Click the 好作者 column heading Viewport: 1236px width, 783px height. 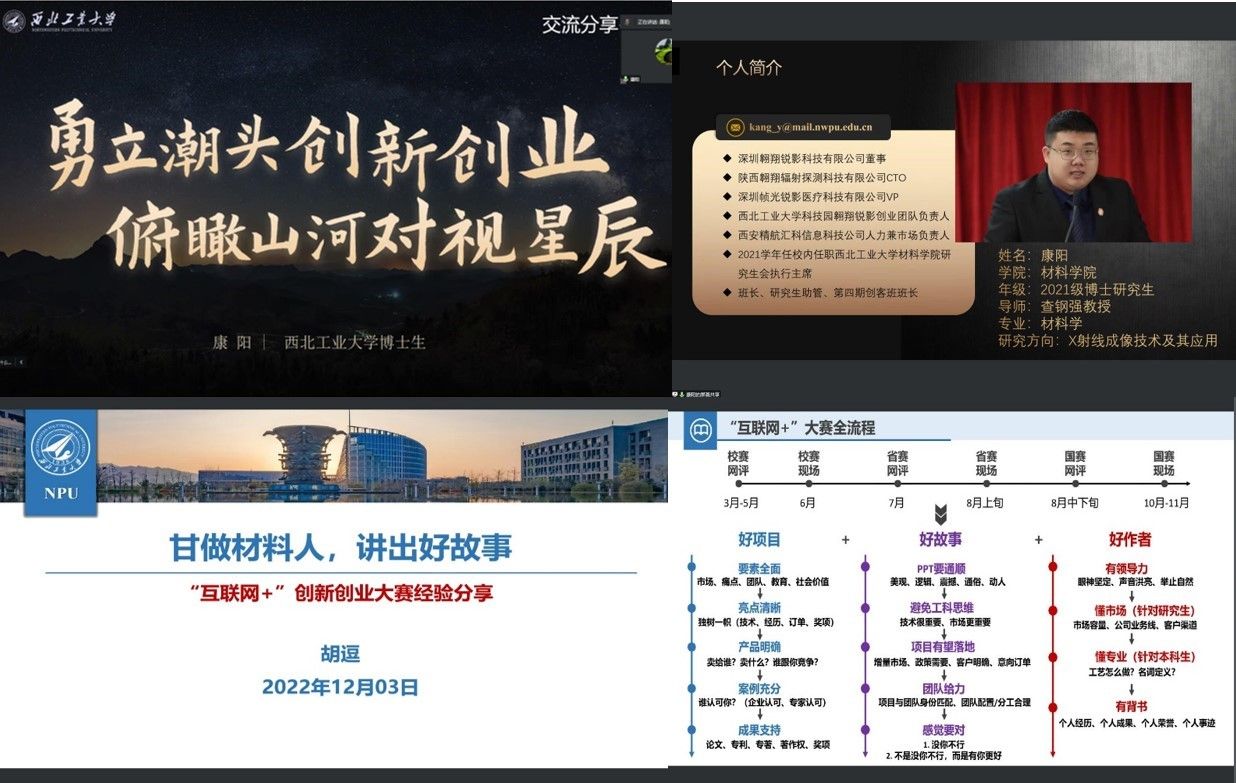pyautogui.click(x=1130, y=539)
